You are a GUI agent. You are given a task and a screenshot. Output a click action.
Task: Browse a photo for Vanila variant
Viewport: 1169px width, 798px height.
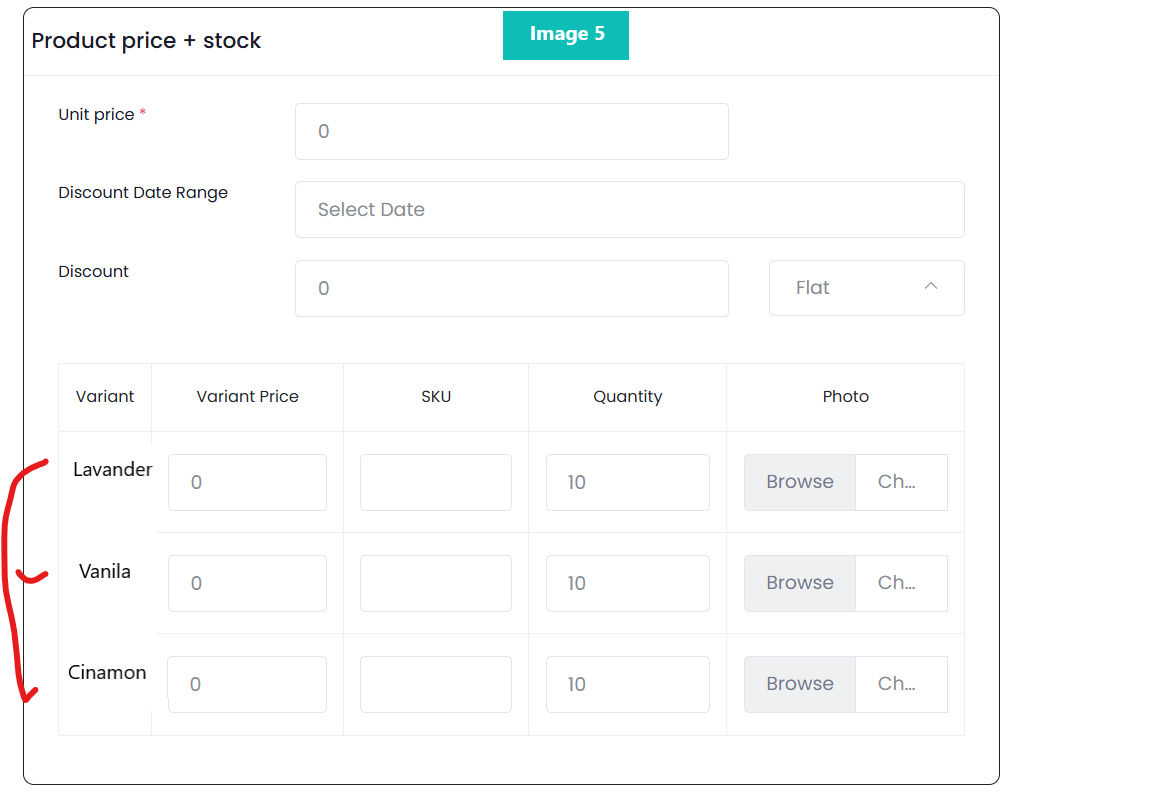click(800, 583)
